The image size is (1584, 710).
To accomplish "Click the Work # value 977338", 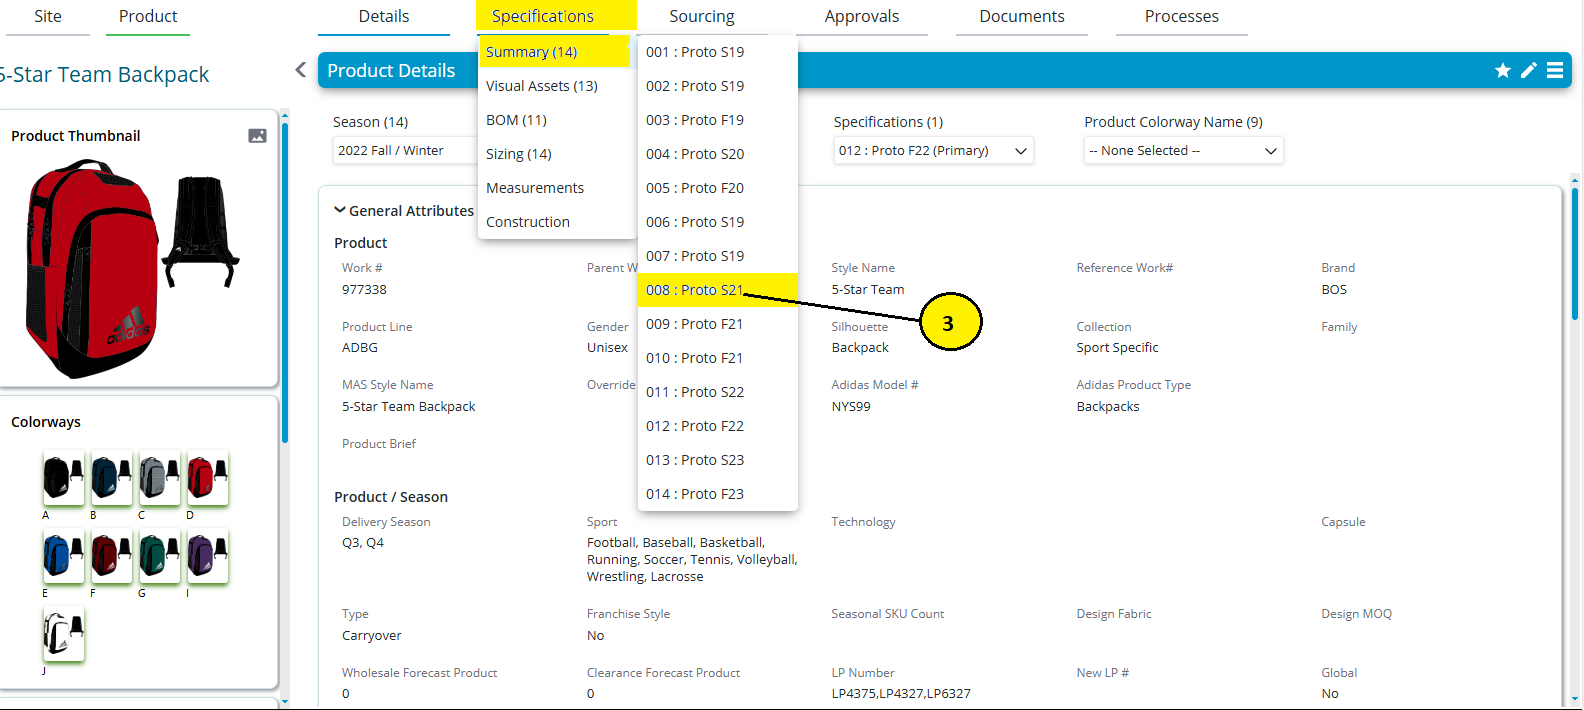I will [x=364, y=290].
